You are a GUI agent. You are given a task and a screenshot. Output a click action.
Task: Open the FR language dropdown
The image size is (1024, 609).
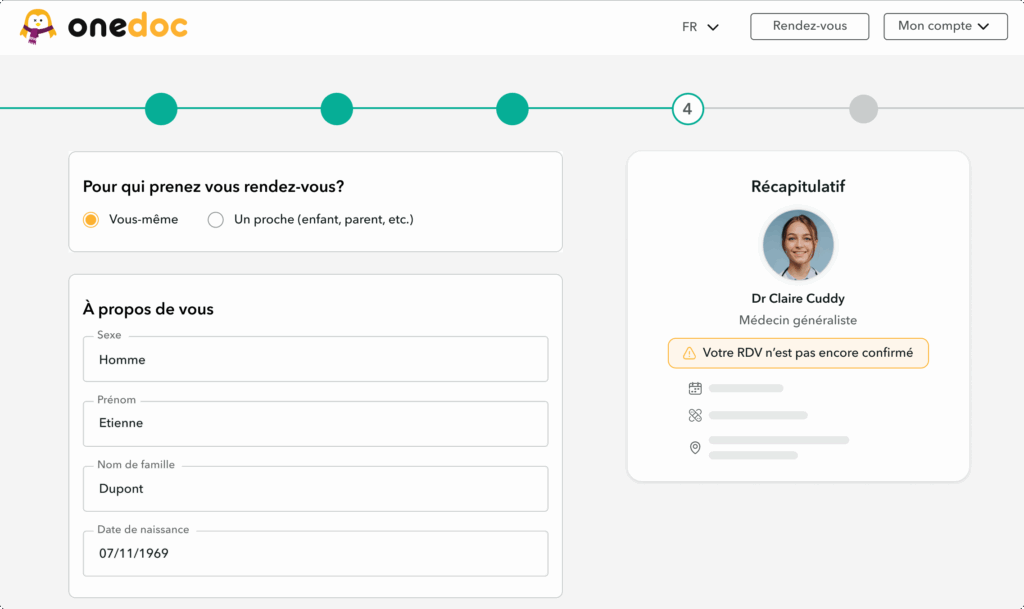coord(700,27)
